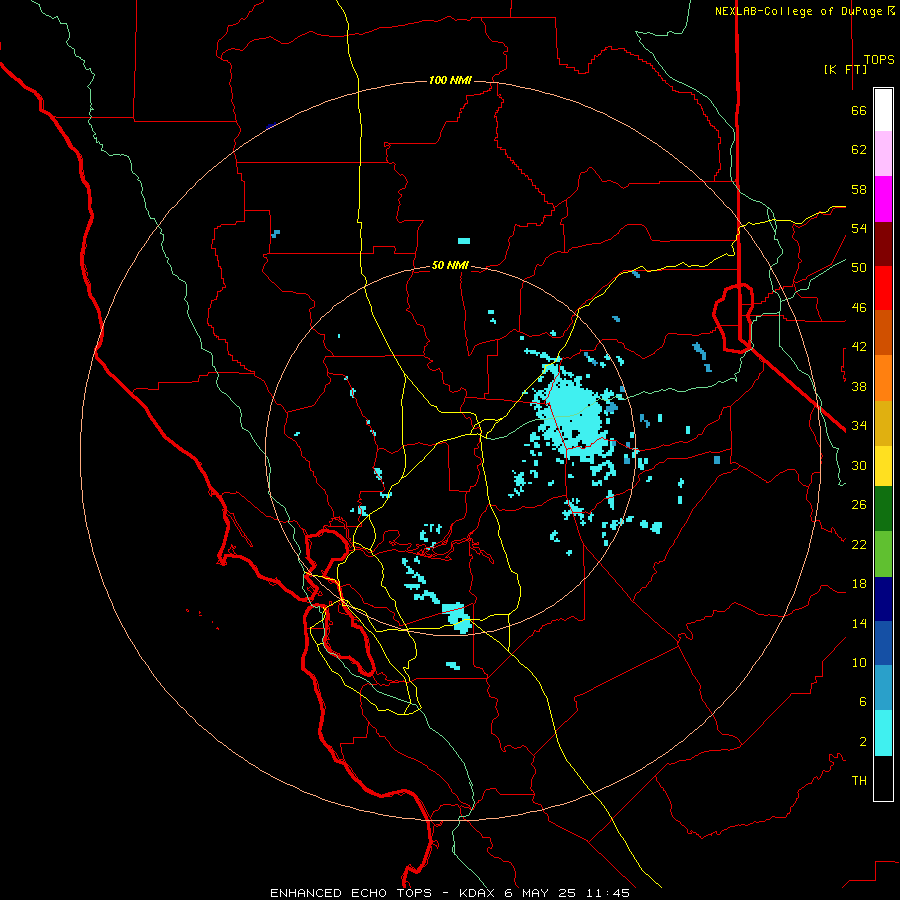900x900 pixels.
Task: Click the cyan 6 K FT legend swatch
Action: coord(883,733)
